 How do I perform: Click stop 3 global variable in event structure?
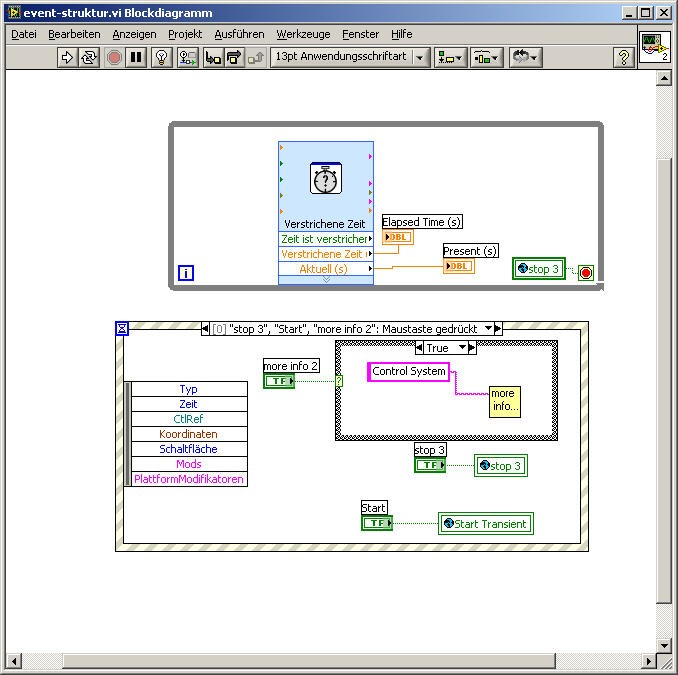[x=501, y=466]
